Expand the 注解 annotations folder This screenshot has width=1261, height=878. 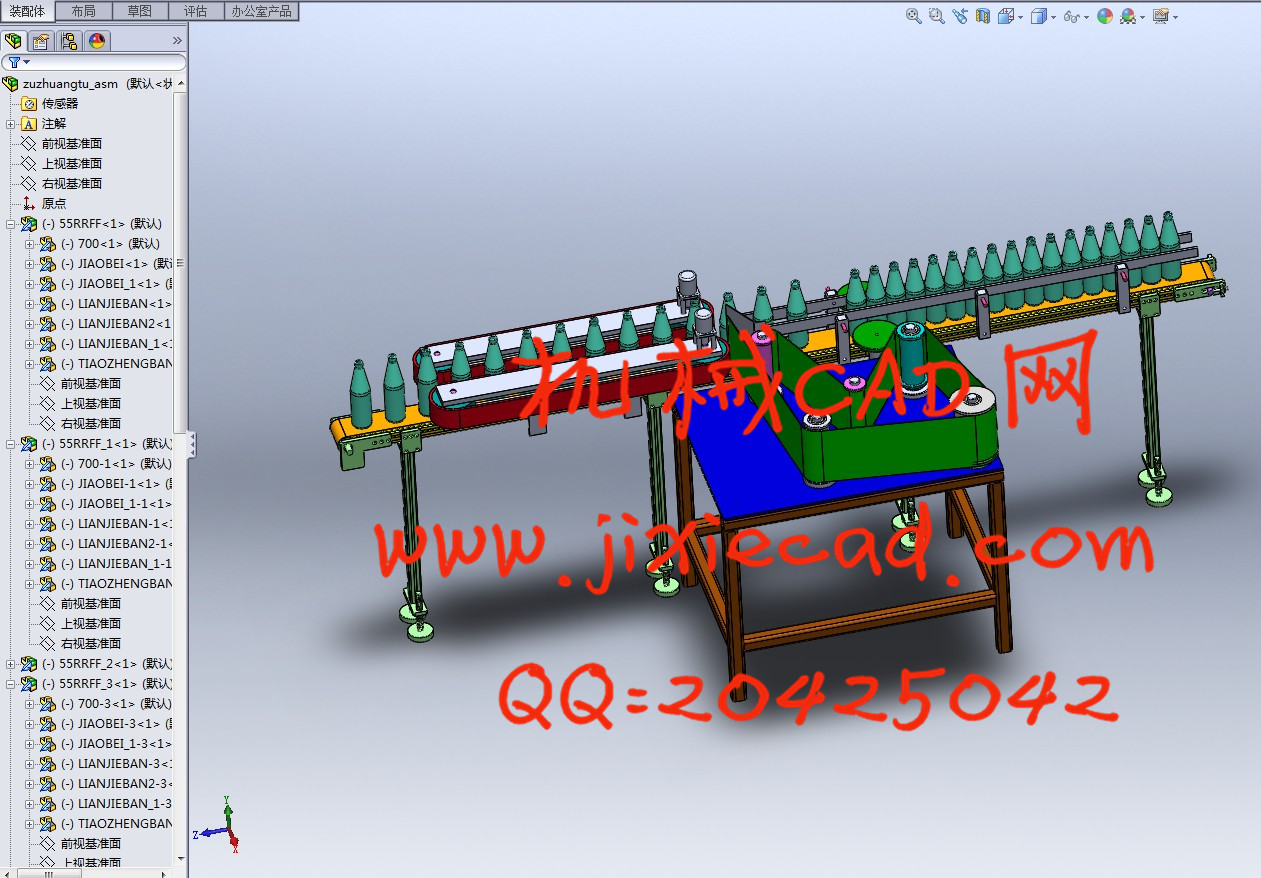[x=11, y=124]
